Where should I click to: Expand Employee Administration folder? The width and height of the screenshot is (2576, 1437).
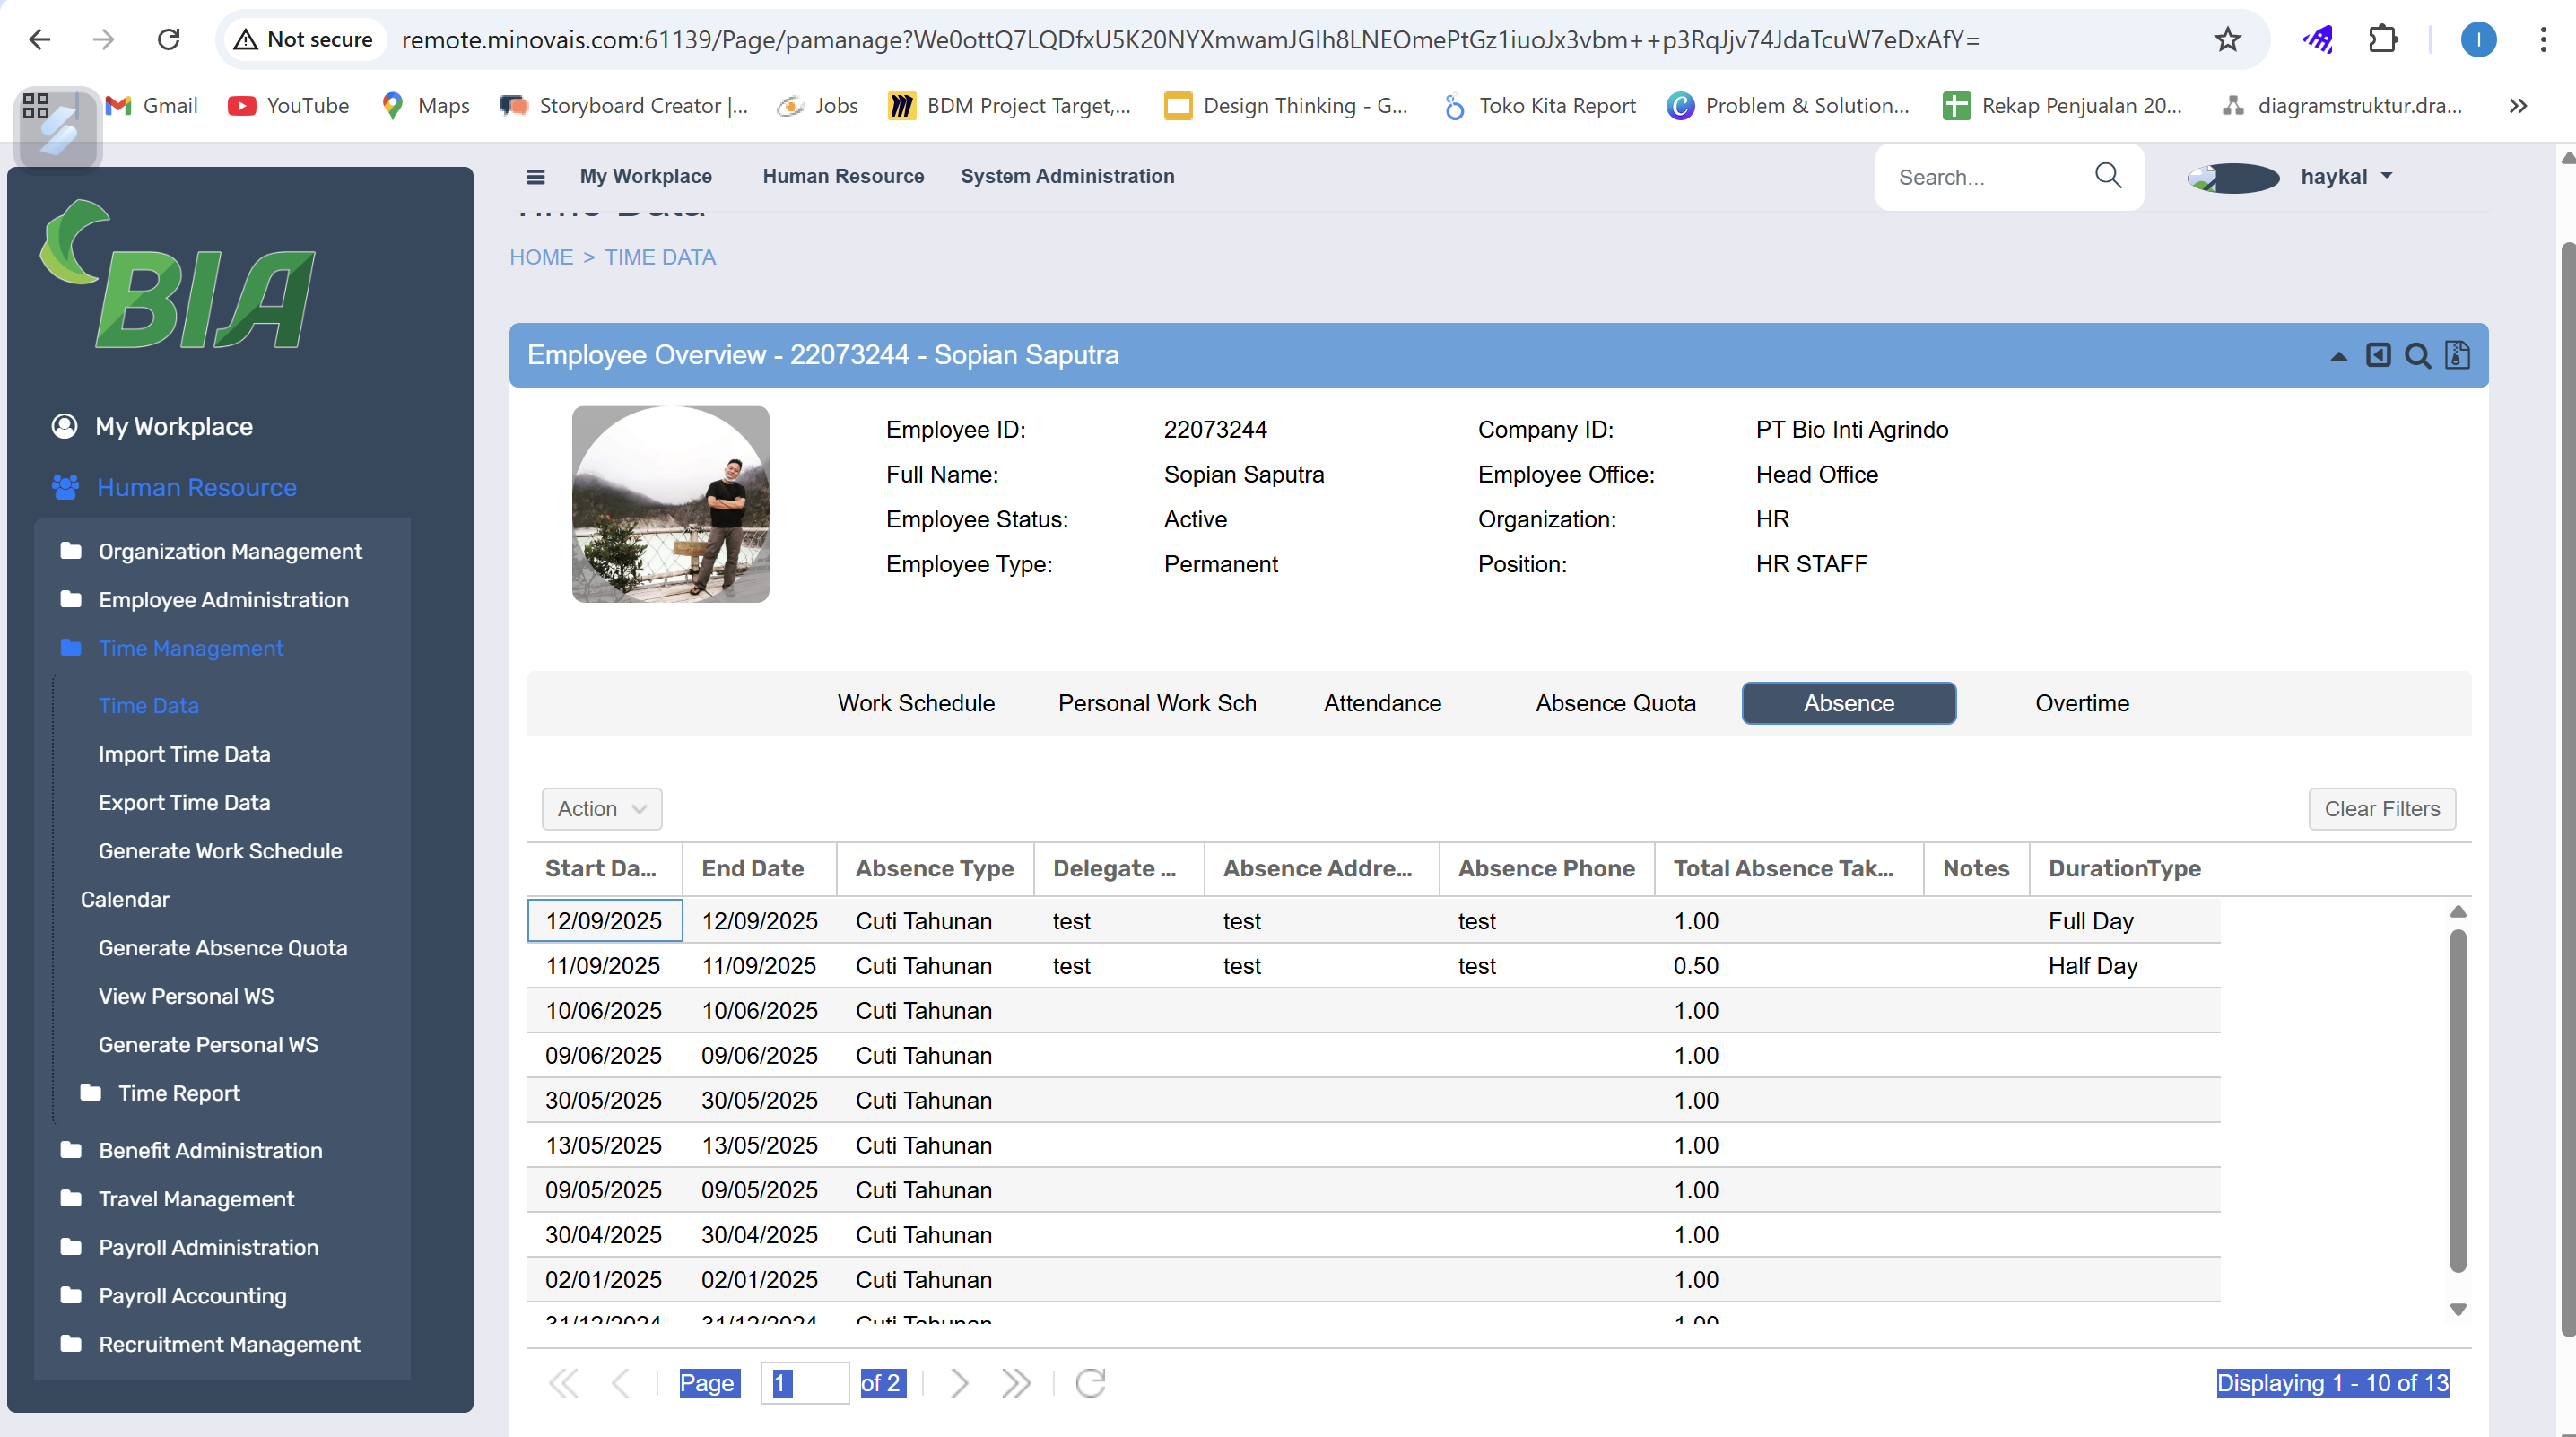click(205, 600)
